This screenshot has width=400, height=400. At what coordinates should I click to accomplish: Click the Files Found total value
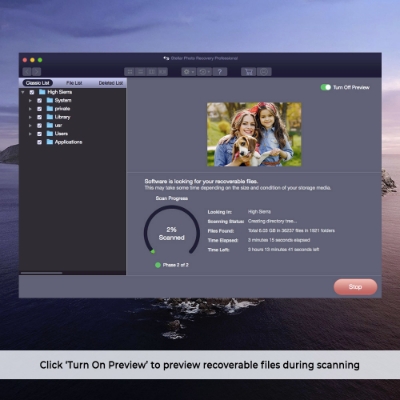[291, 230]
